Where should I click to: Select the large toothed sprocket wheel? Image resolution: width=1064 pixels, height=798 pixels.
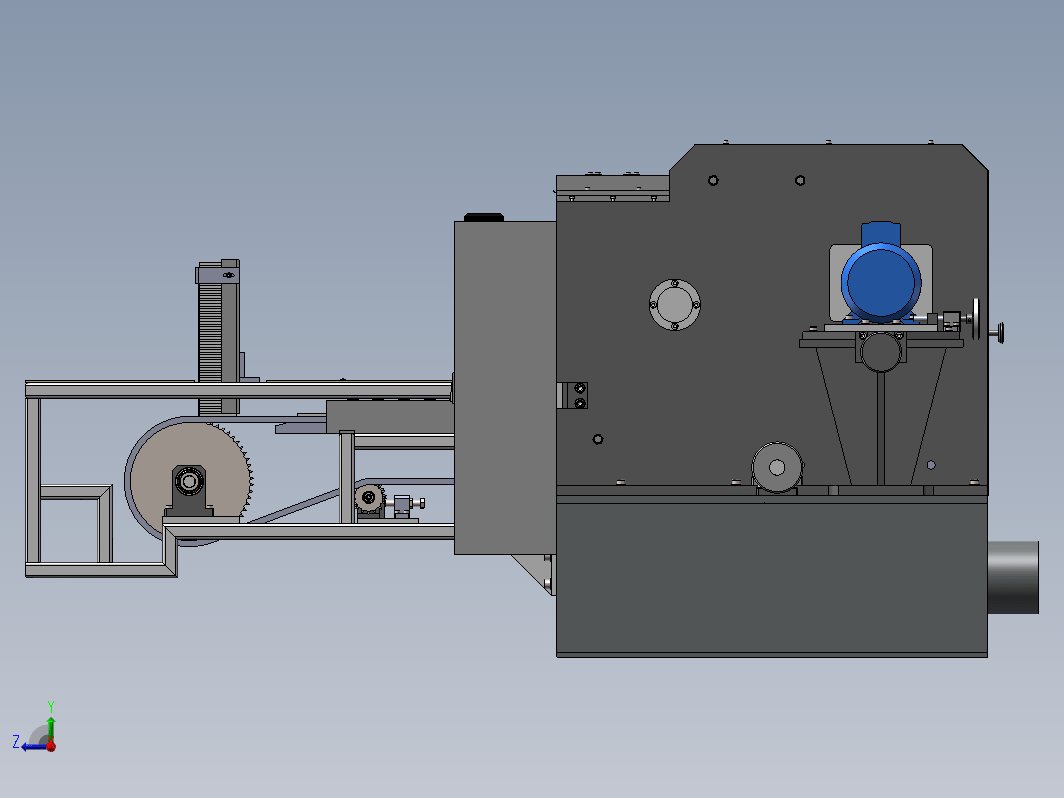pos(191,479)
